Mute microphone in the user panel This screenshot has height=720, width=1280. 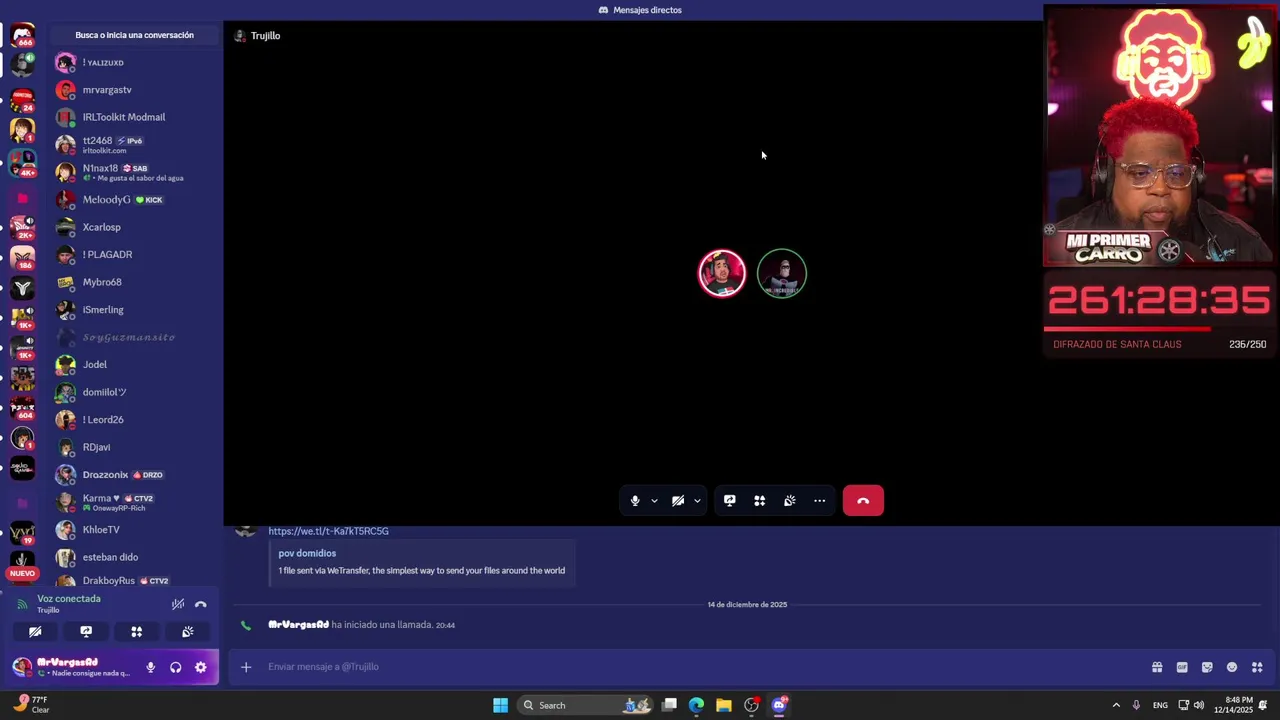[151, 667]
